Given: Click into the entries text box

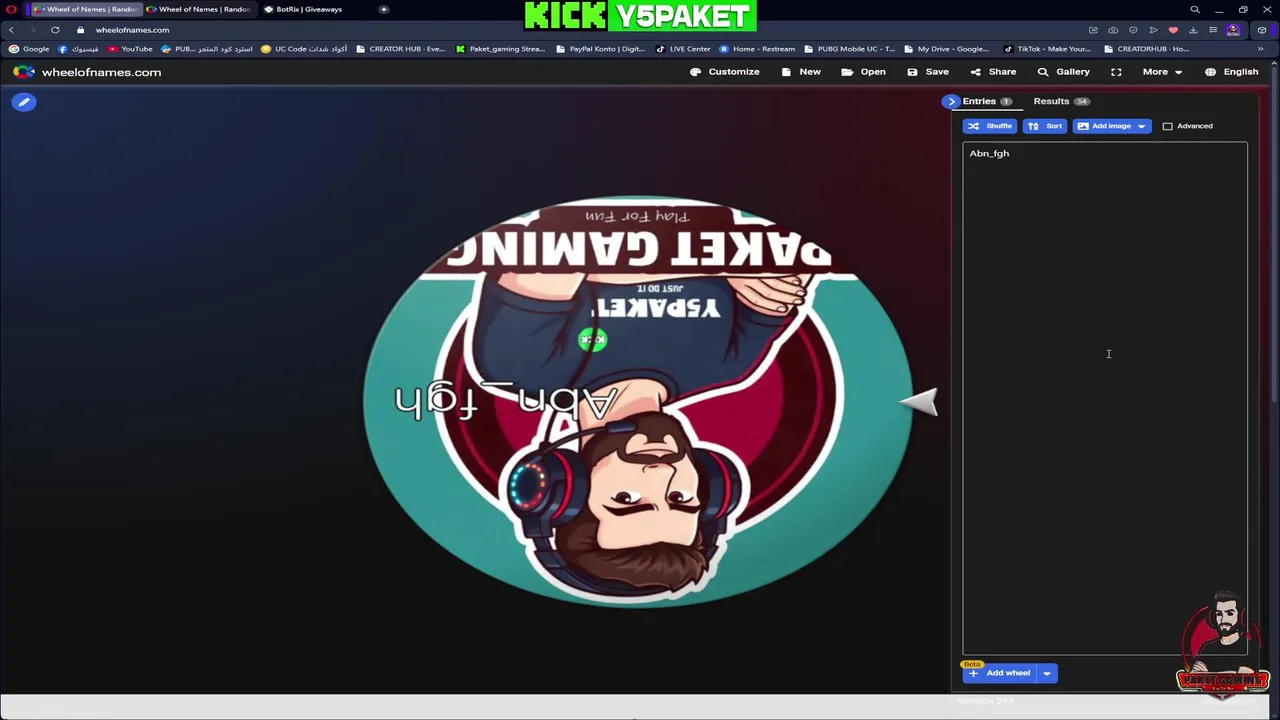Looking at the screenshot, I should click(1105, 398).
